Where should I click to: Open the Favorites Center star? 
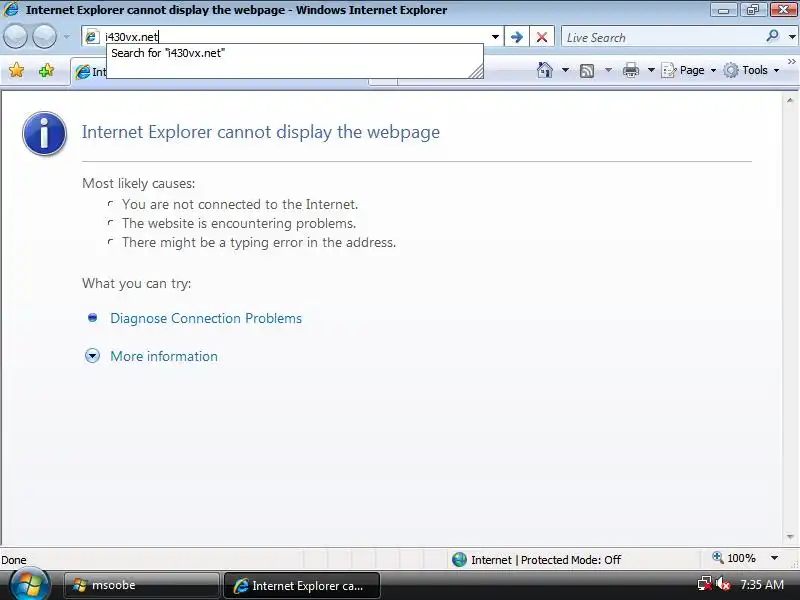click(16, 70)
